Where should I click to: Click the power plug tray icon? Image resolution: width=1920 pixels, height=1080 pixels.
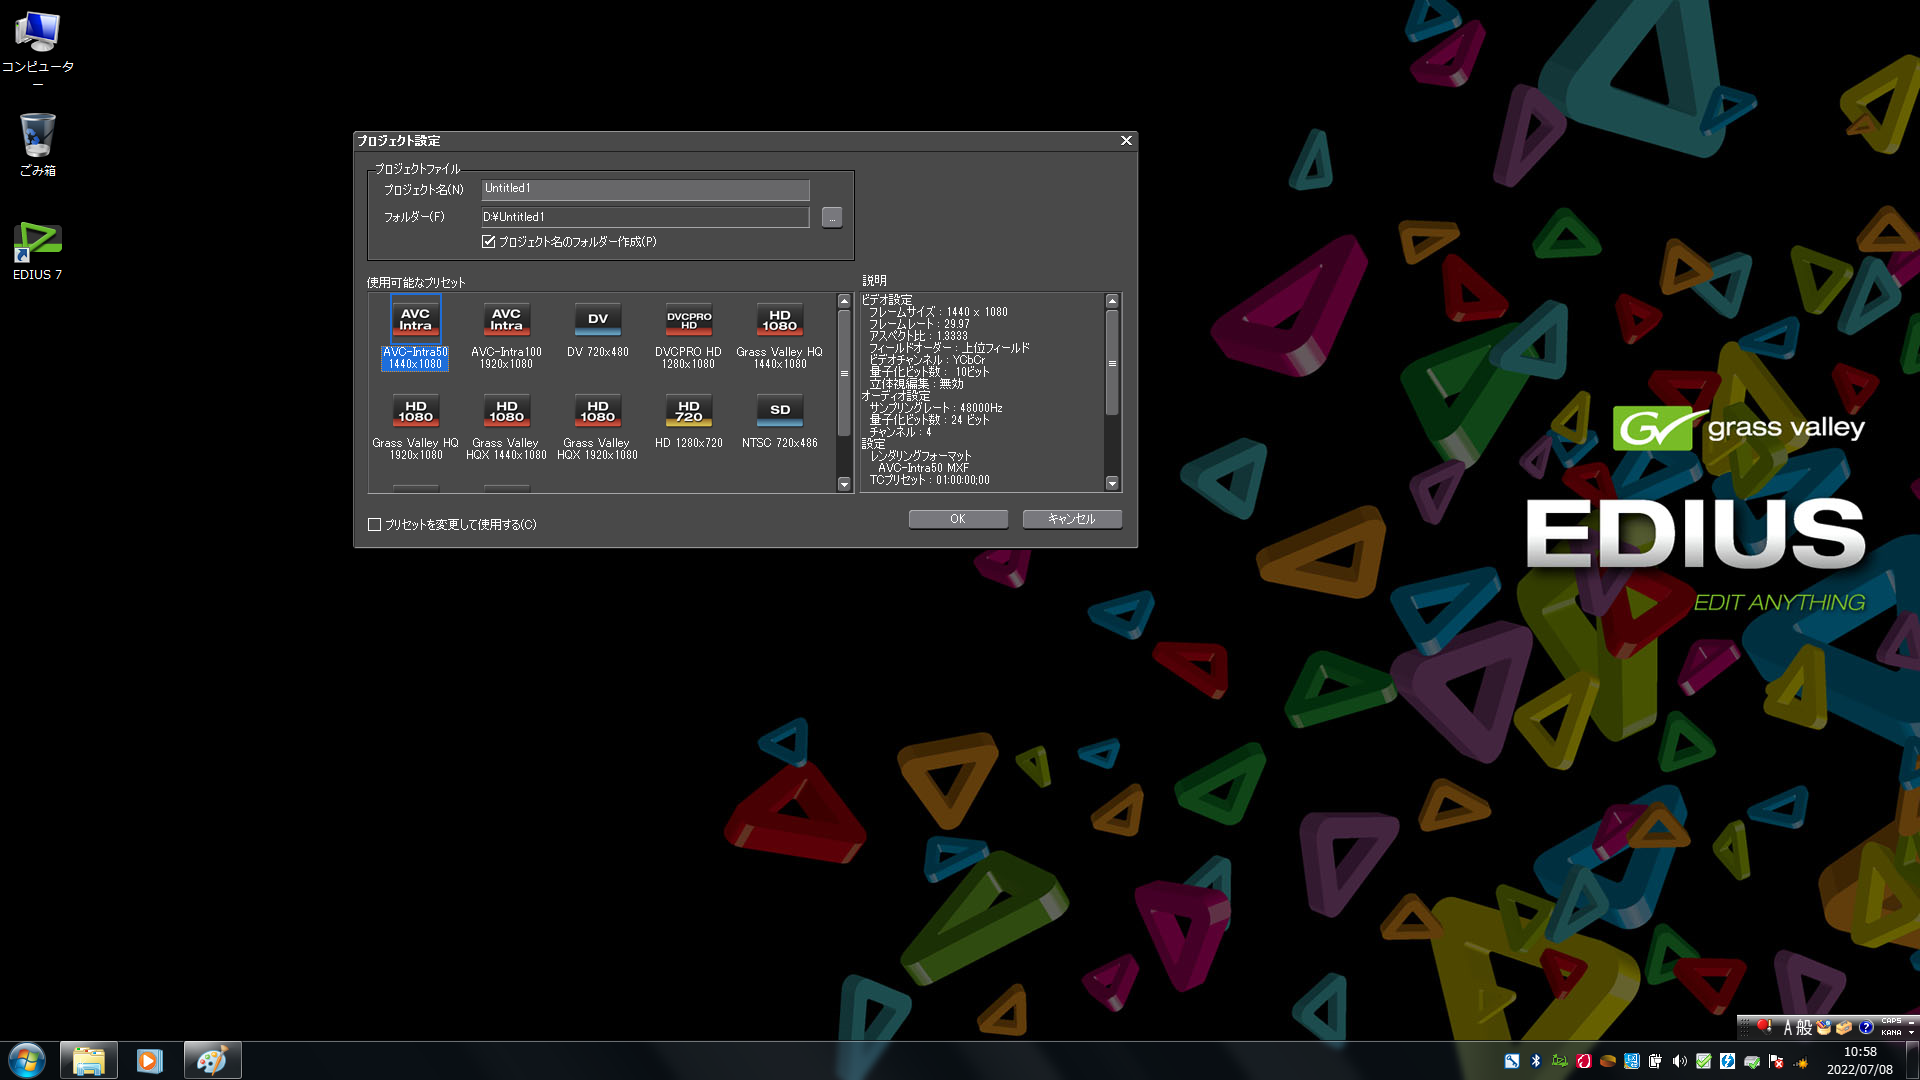(1656, 1061)
